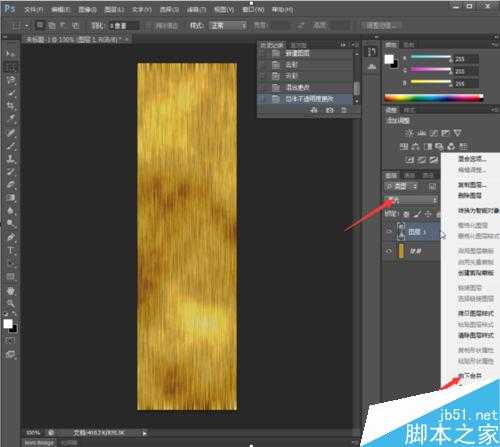Click the Refine Edge button
The image size is (500, 447).
[x=381, y=26]
